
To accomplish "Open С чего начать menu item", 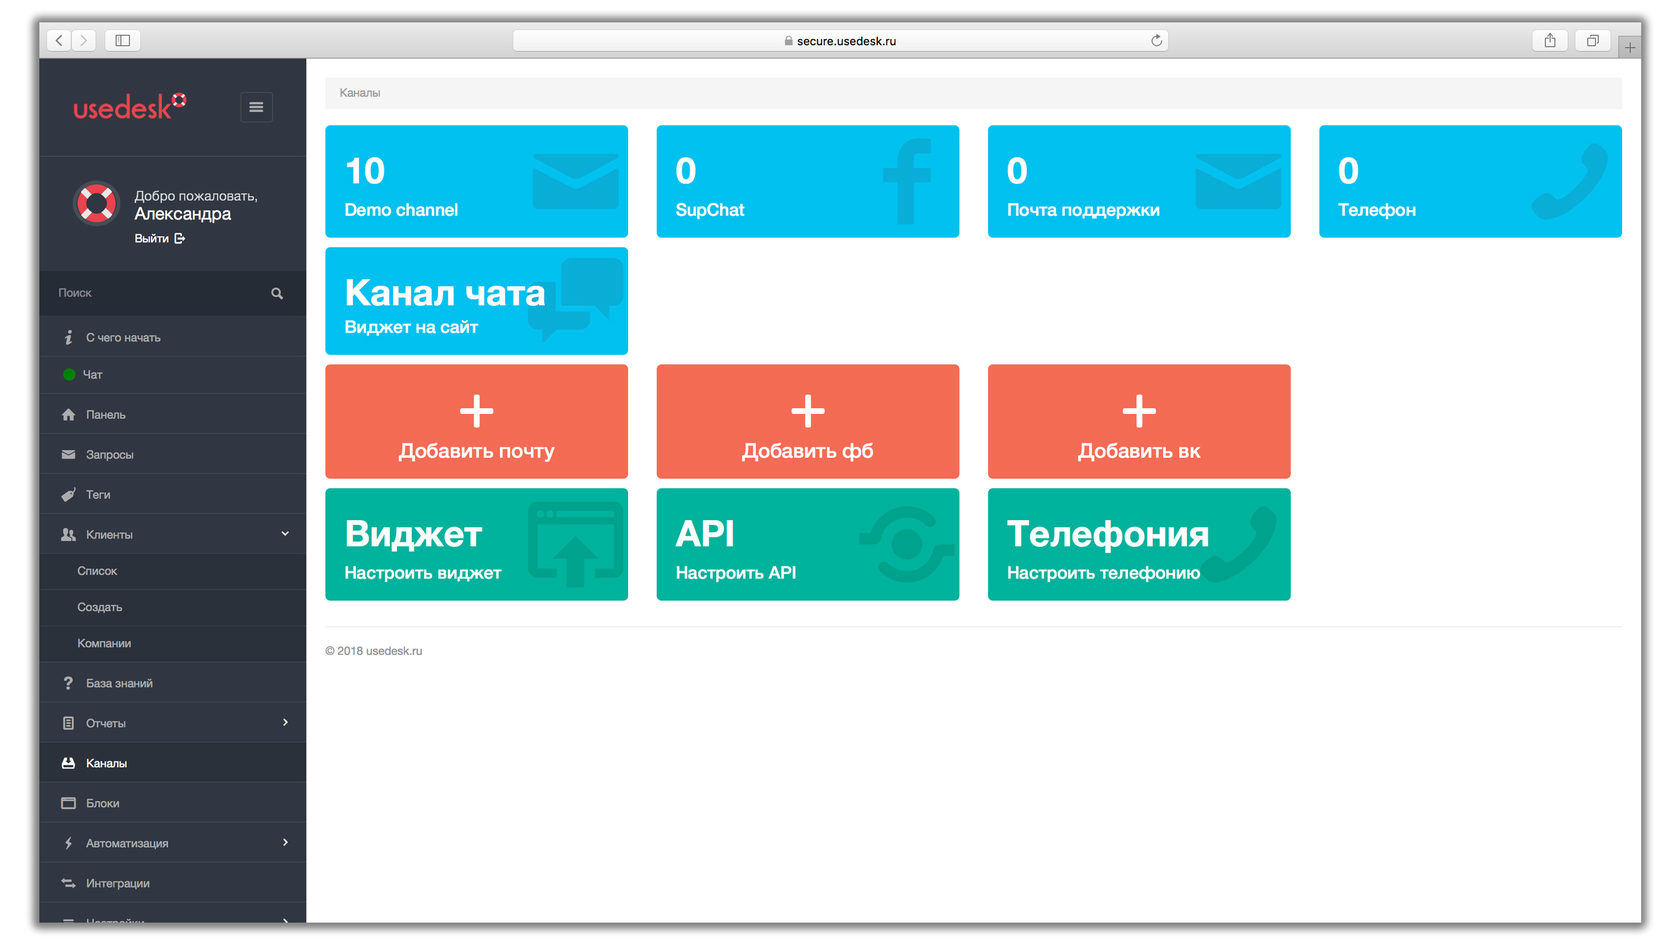I will coord(173,337).
